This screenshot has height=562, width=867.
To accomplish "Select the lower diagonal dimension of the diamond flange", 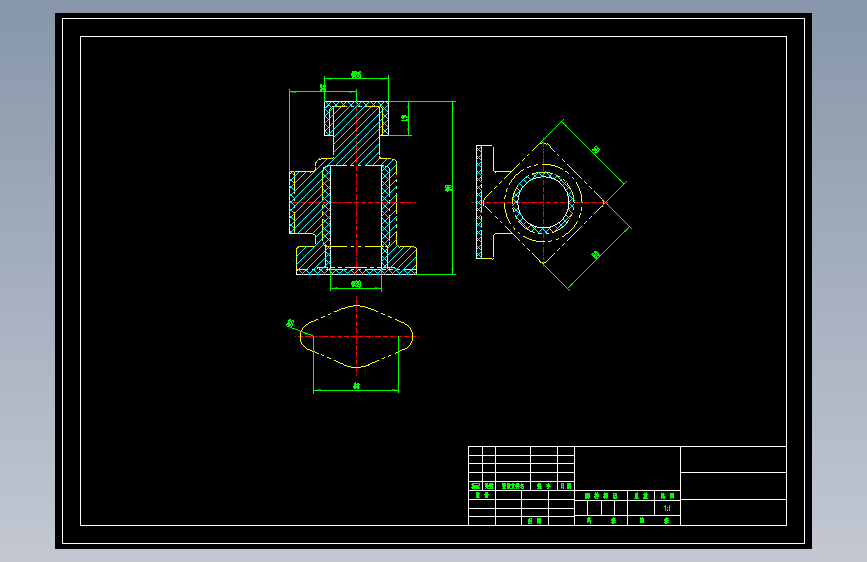I will [596, 255].
